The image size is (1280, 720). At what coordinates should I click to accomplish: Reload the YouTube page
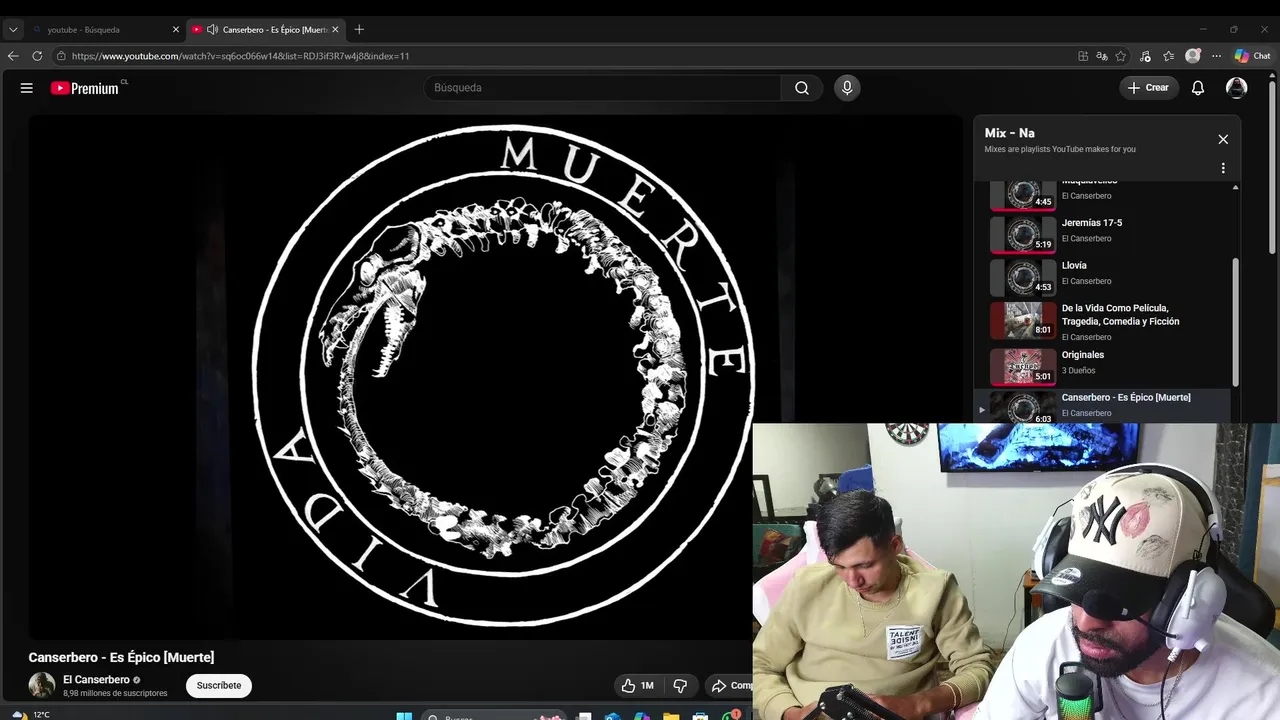click(37, 56)
